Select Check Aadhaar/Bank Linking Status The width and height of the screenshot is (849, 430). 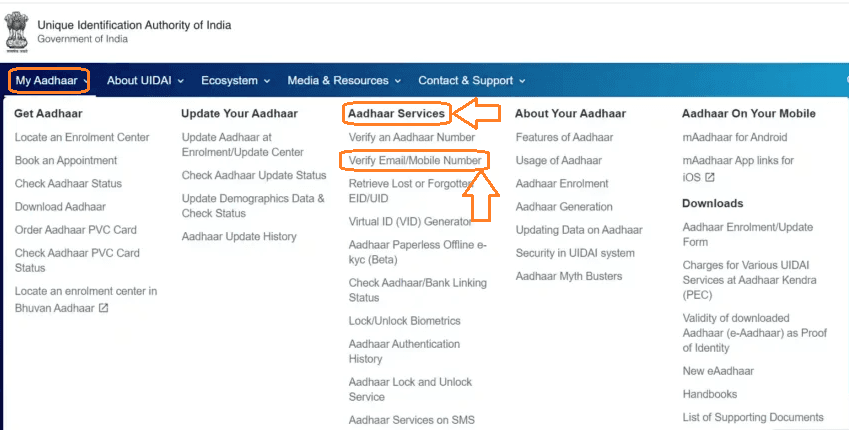(417, 290)
